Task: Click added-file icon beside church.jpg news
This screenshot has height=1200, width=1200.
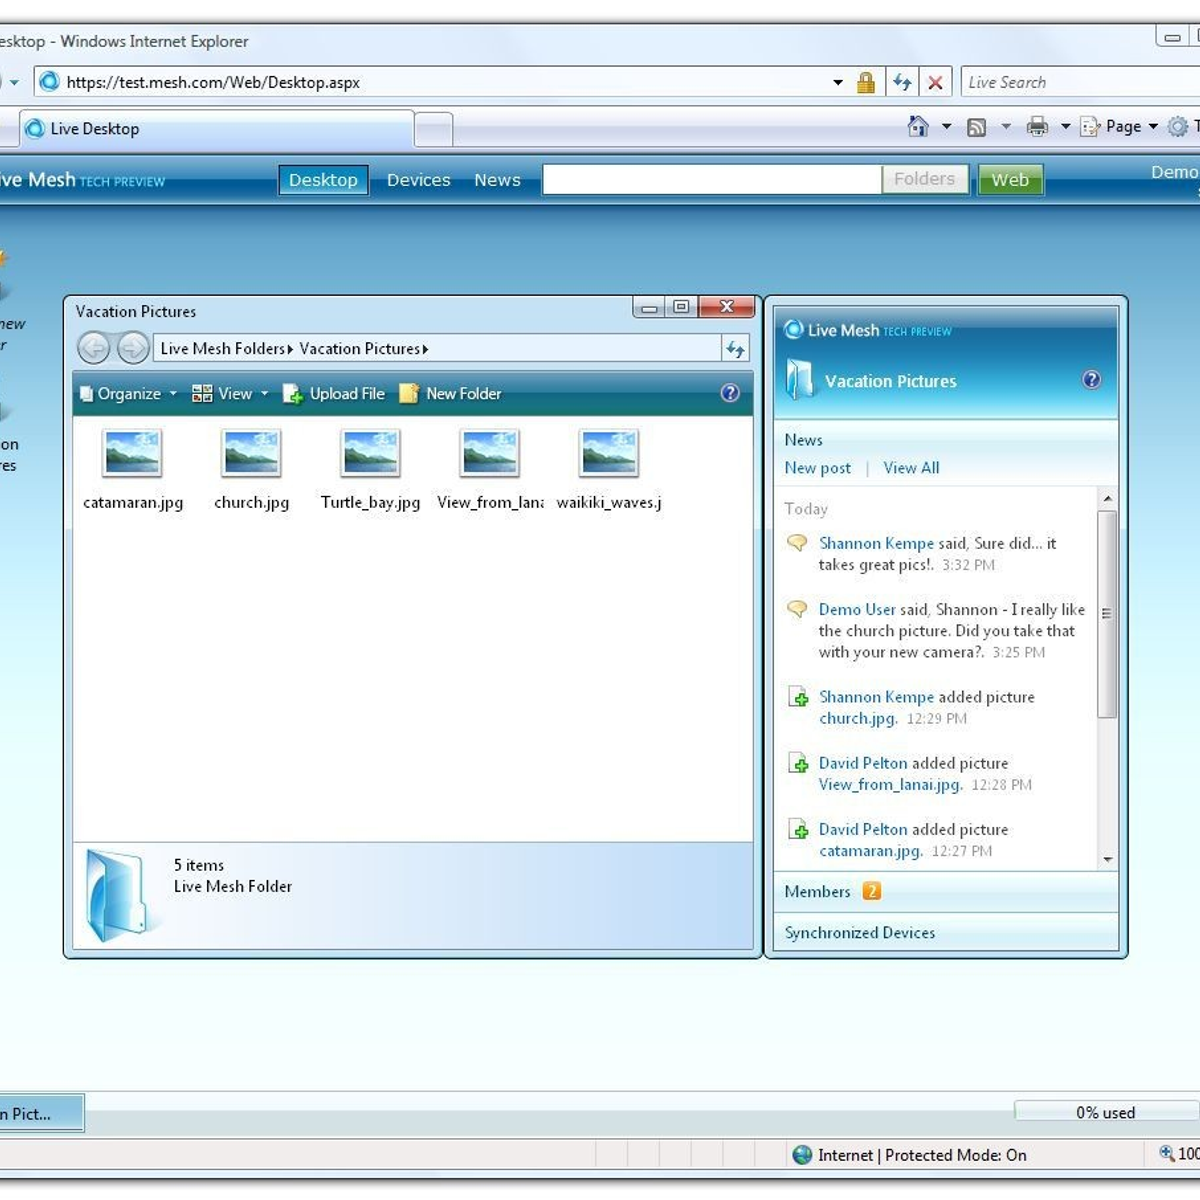Action: (x=798, y=697)
